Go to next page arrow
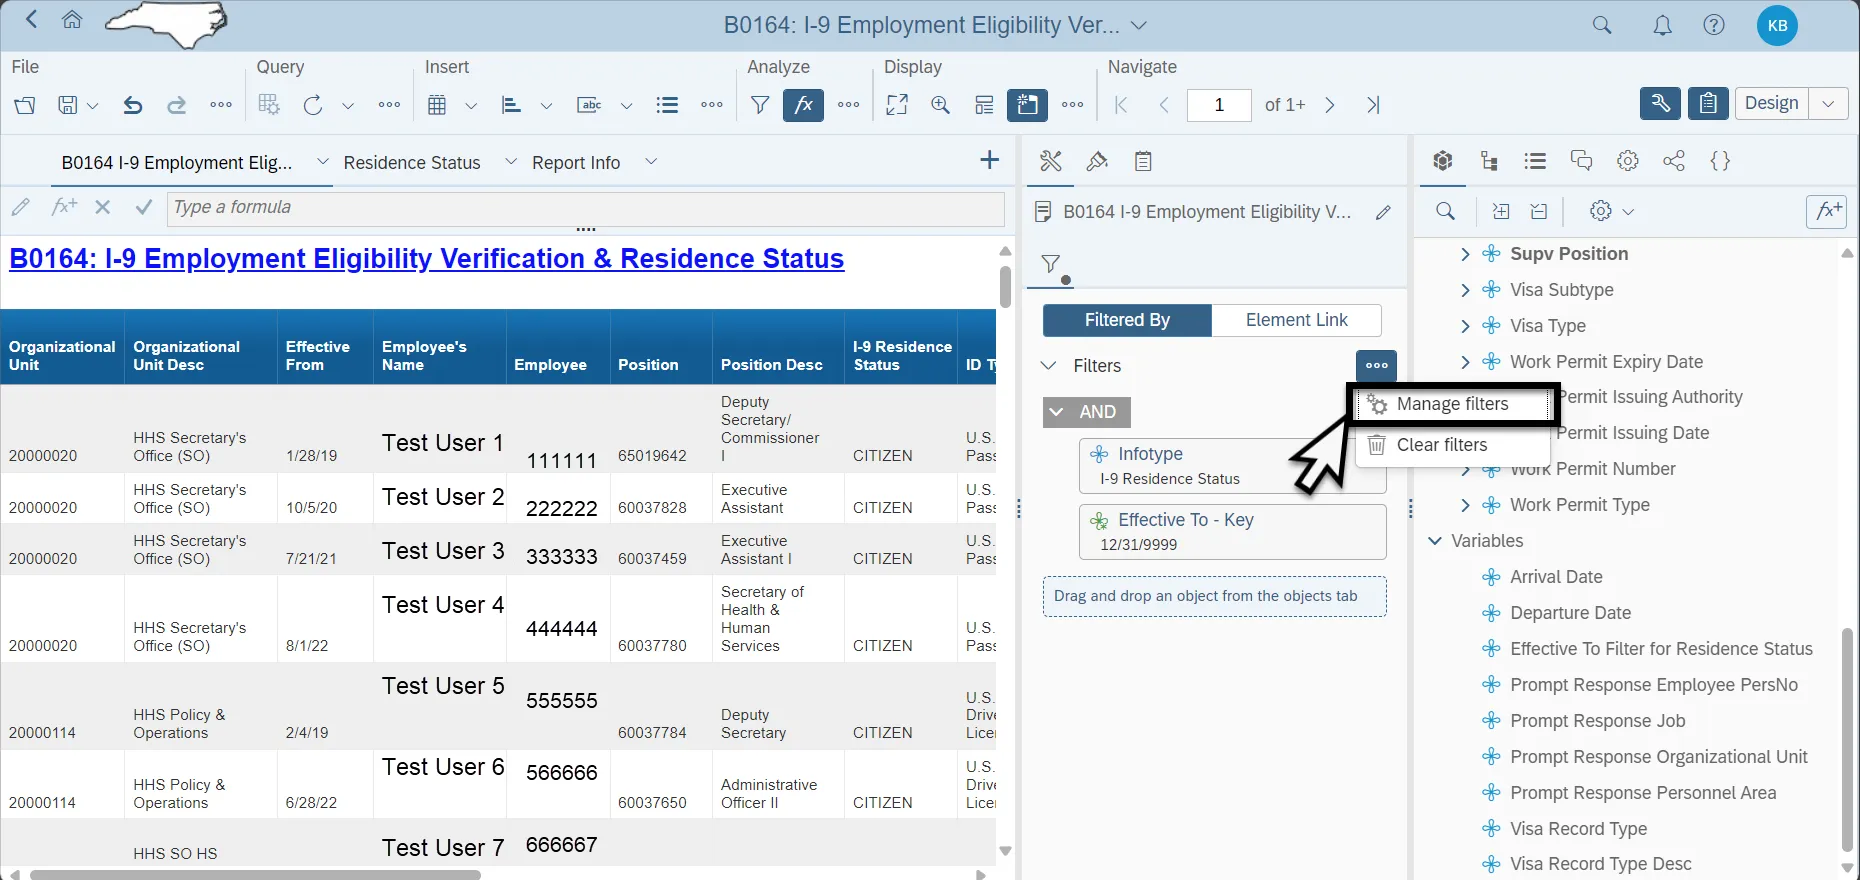Image resolution: width=1860 pixels, height=880 pixels. pyautogui.click(x=1330, y=105)
